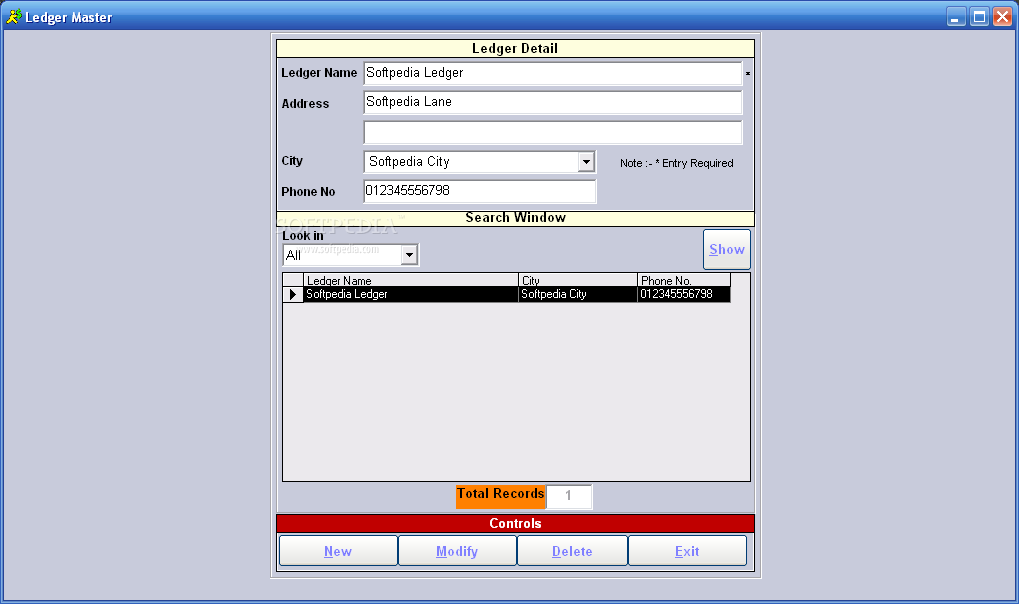Click the Ledger Master app icon in title bar
Screen dimensions: 1019x604
[14, 17]
